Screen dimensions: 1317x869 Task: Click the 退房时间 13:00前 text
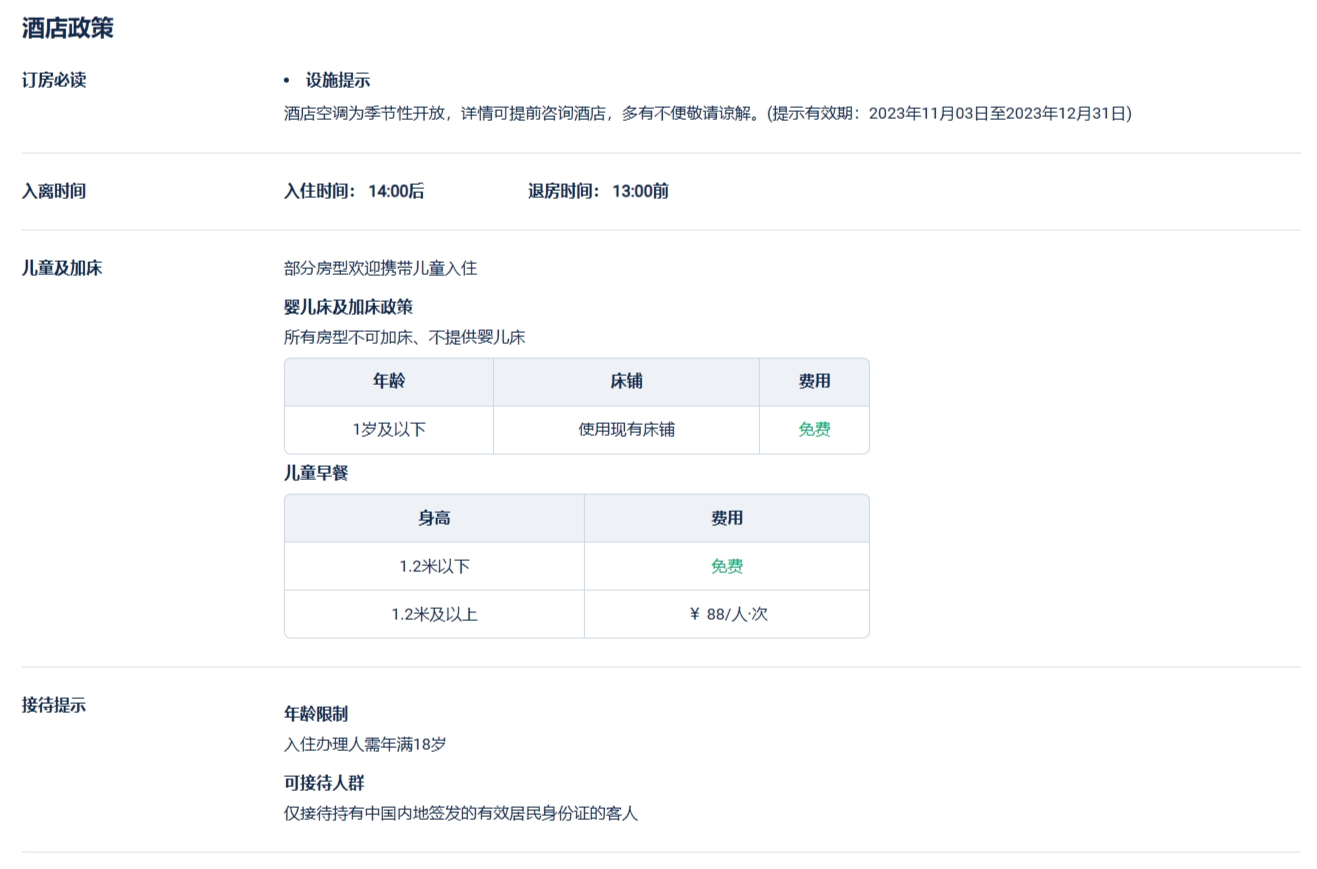click(598, 191)
